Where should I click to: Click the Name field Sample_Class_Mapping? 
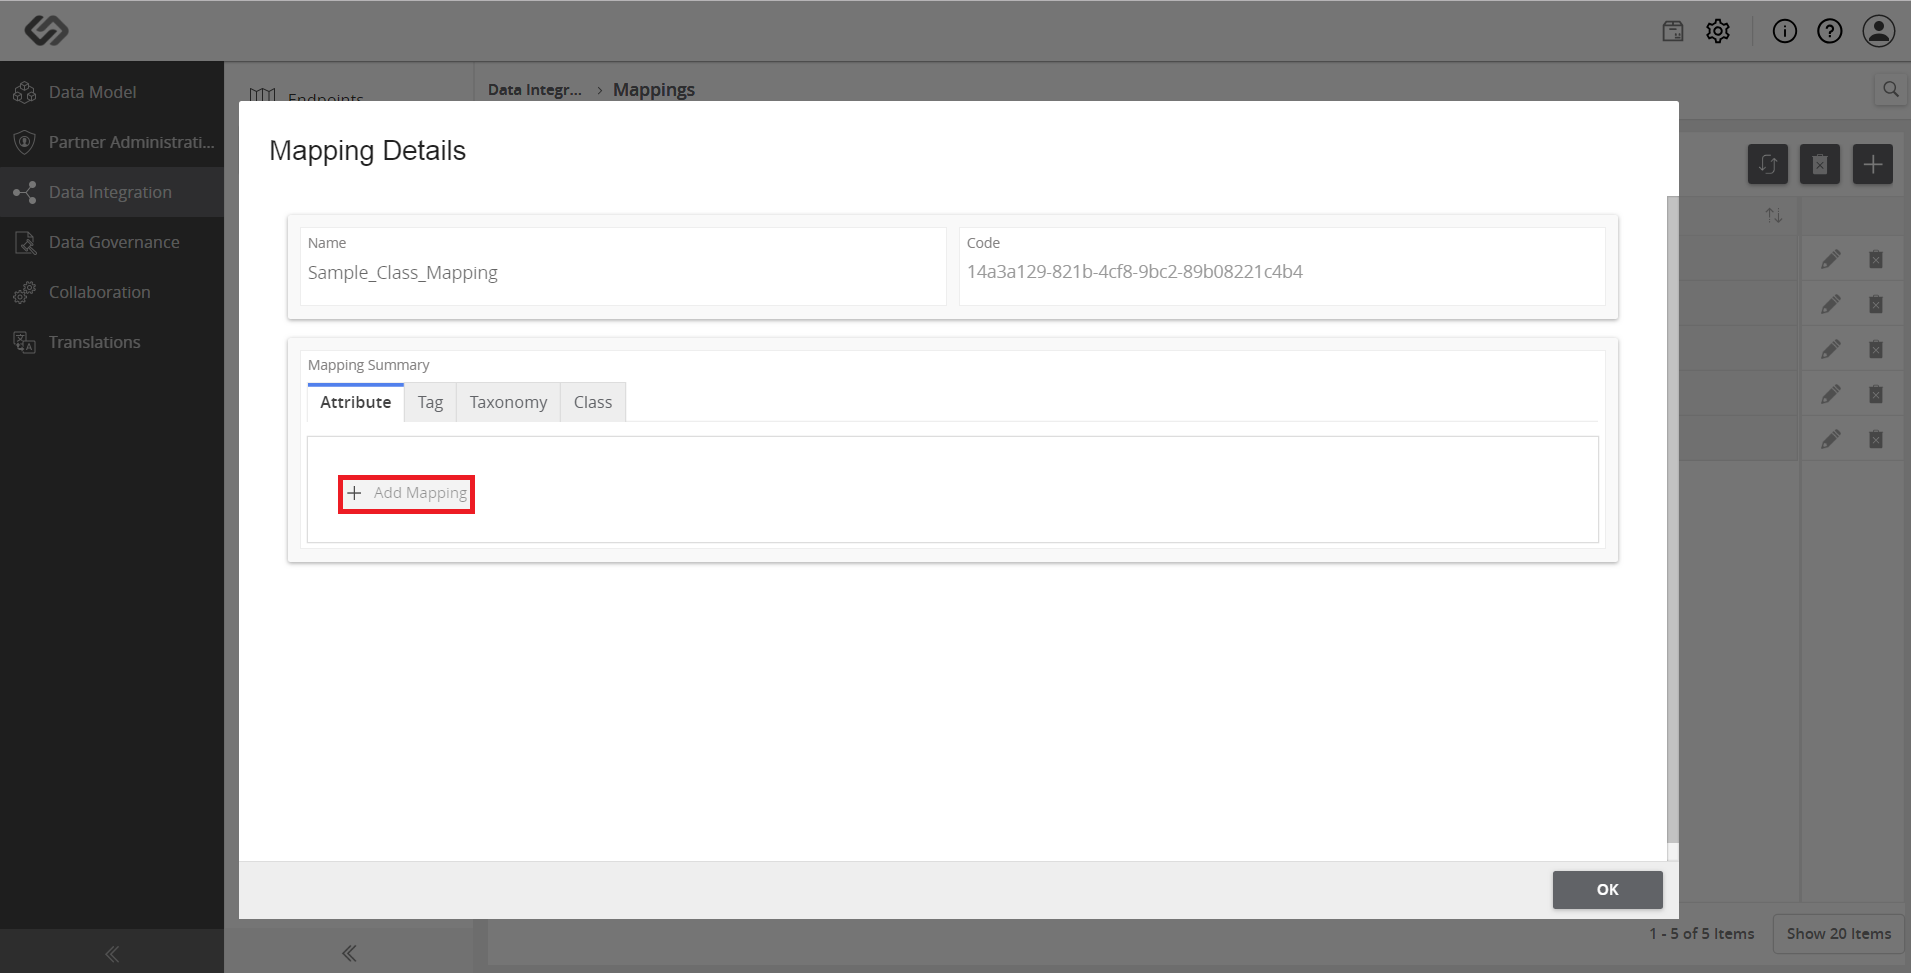click(x=623, y=266)
